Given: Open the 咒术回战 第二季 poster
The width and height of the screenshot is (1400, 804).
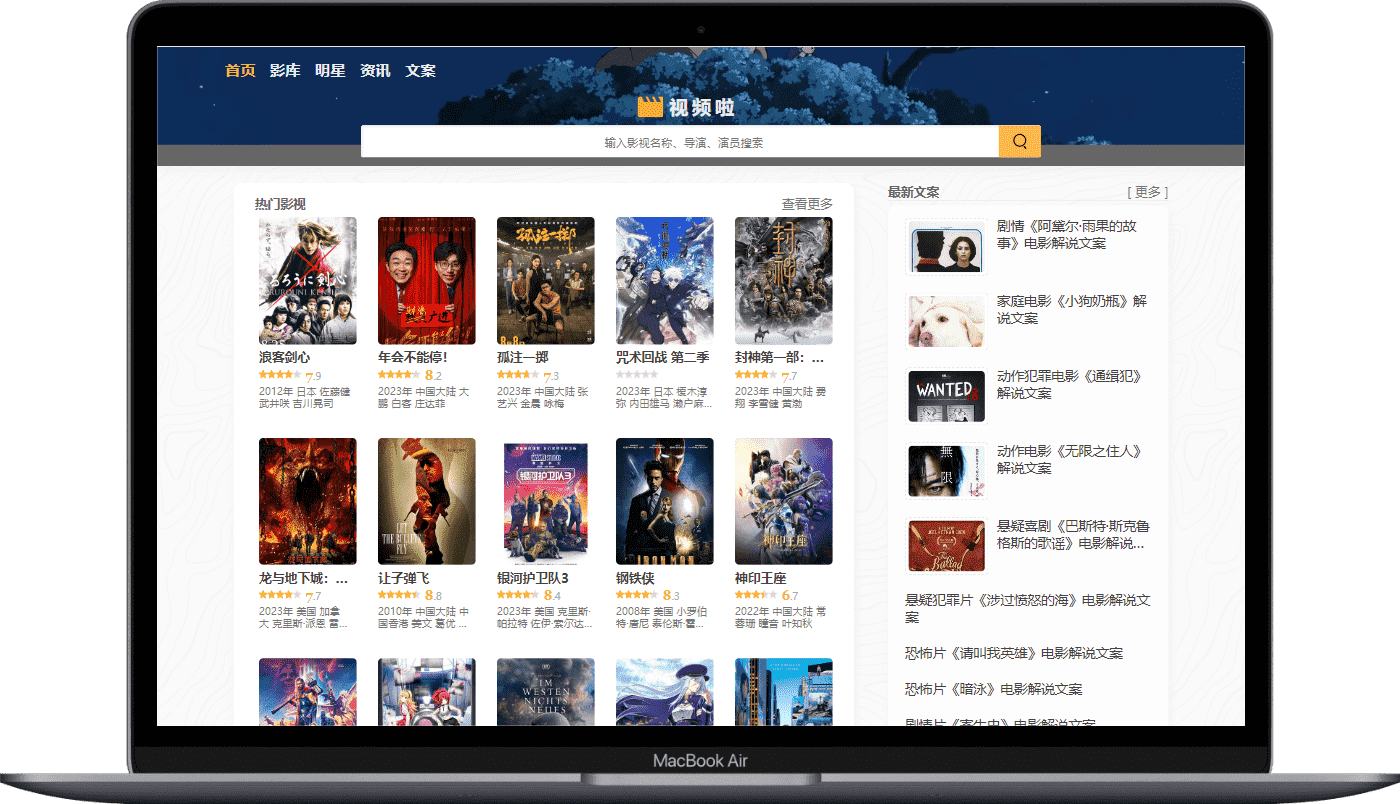Looking at the screenshot, I should pos(665,281).
